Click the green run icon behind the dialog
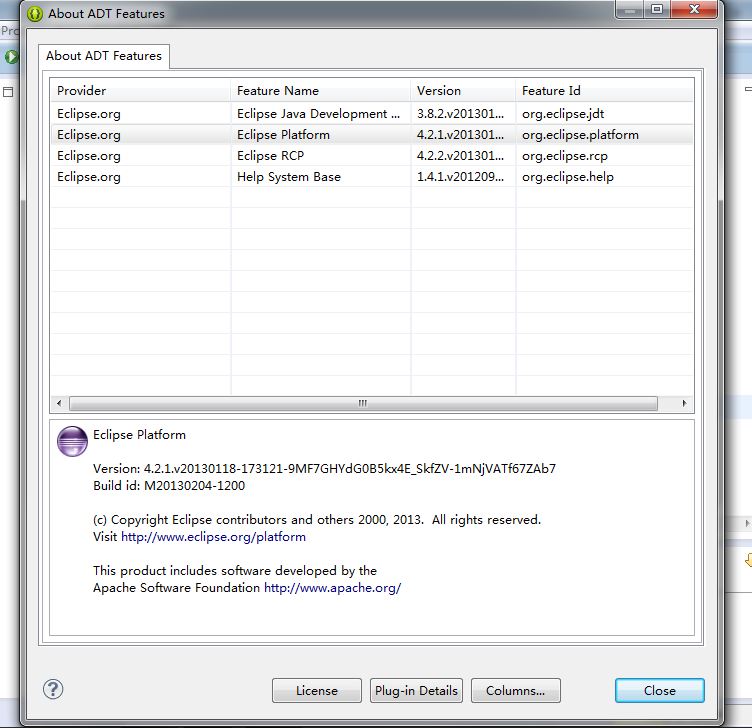Screen dimensions: 752x728 [x=11, y=57]
